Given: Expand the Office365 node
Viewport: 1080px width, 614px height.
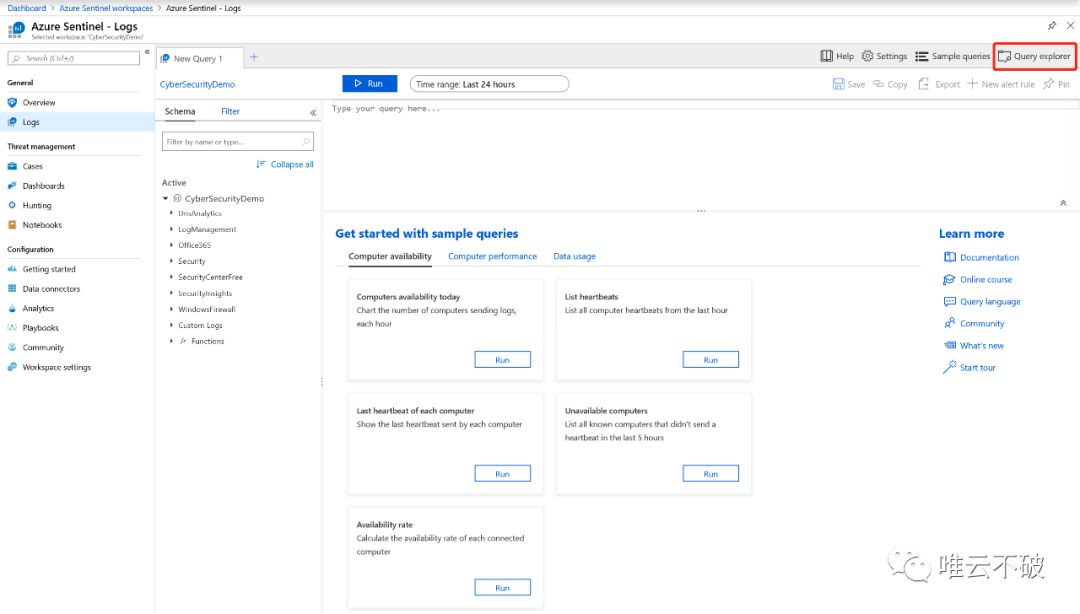Looking at the screenshot, I should coord(172,245).
